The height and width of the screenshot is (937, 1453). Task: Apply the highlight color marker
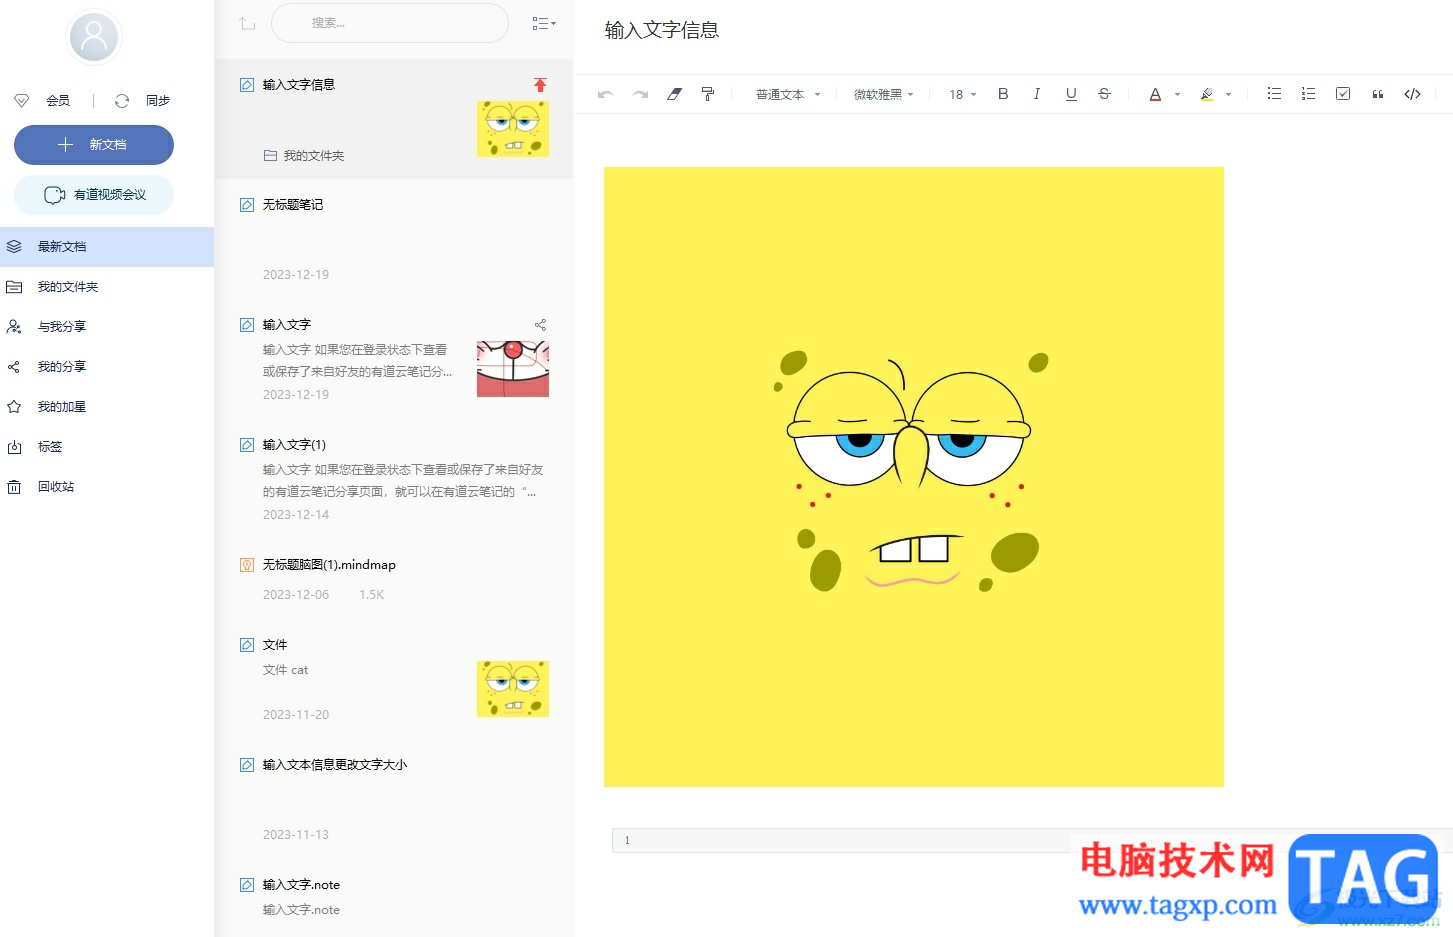pos(1207,94)
